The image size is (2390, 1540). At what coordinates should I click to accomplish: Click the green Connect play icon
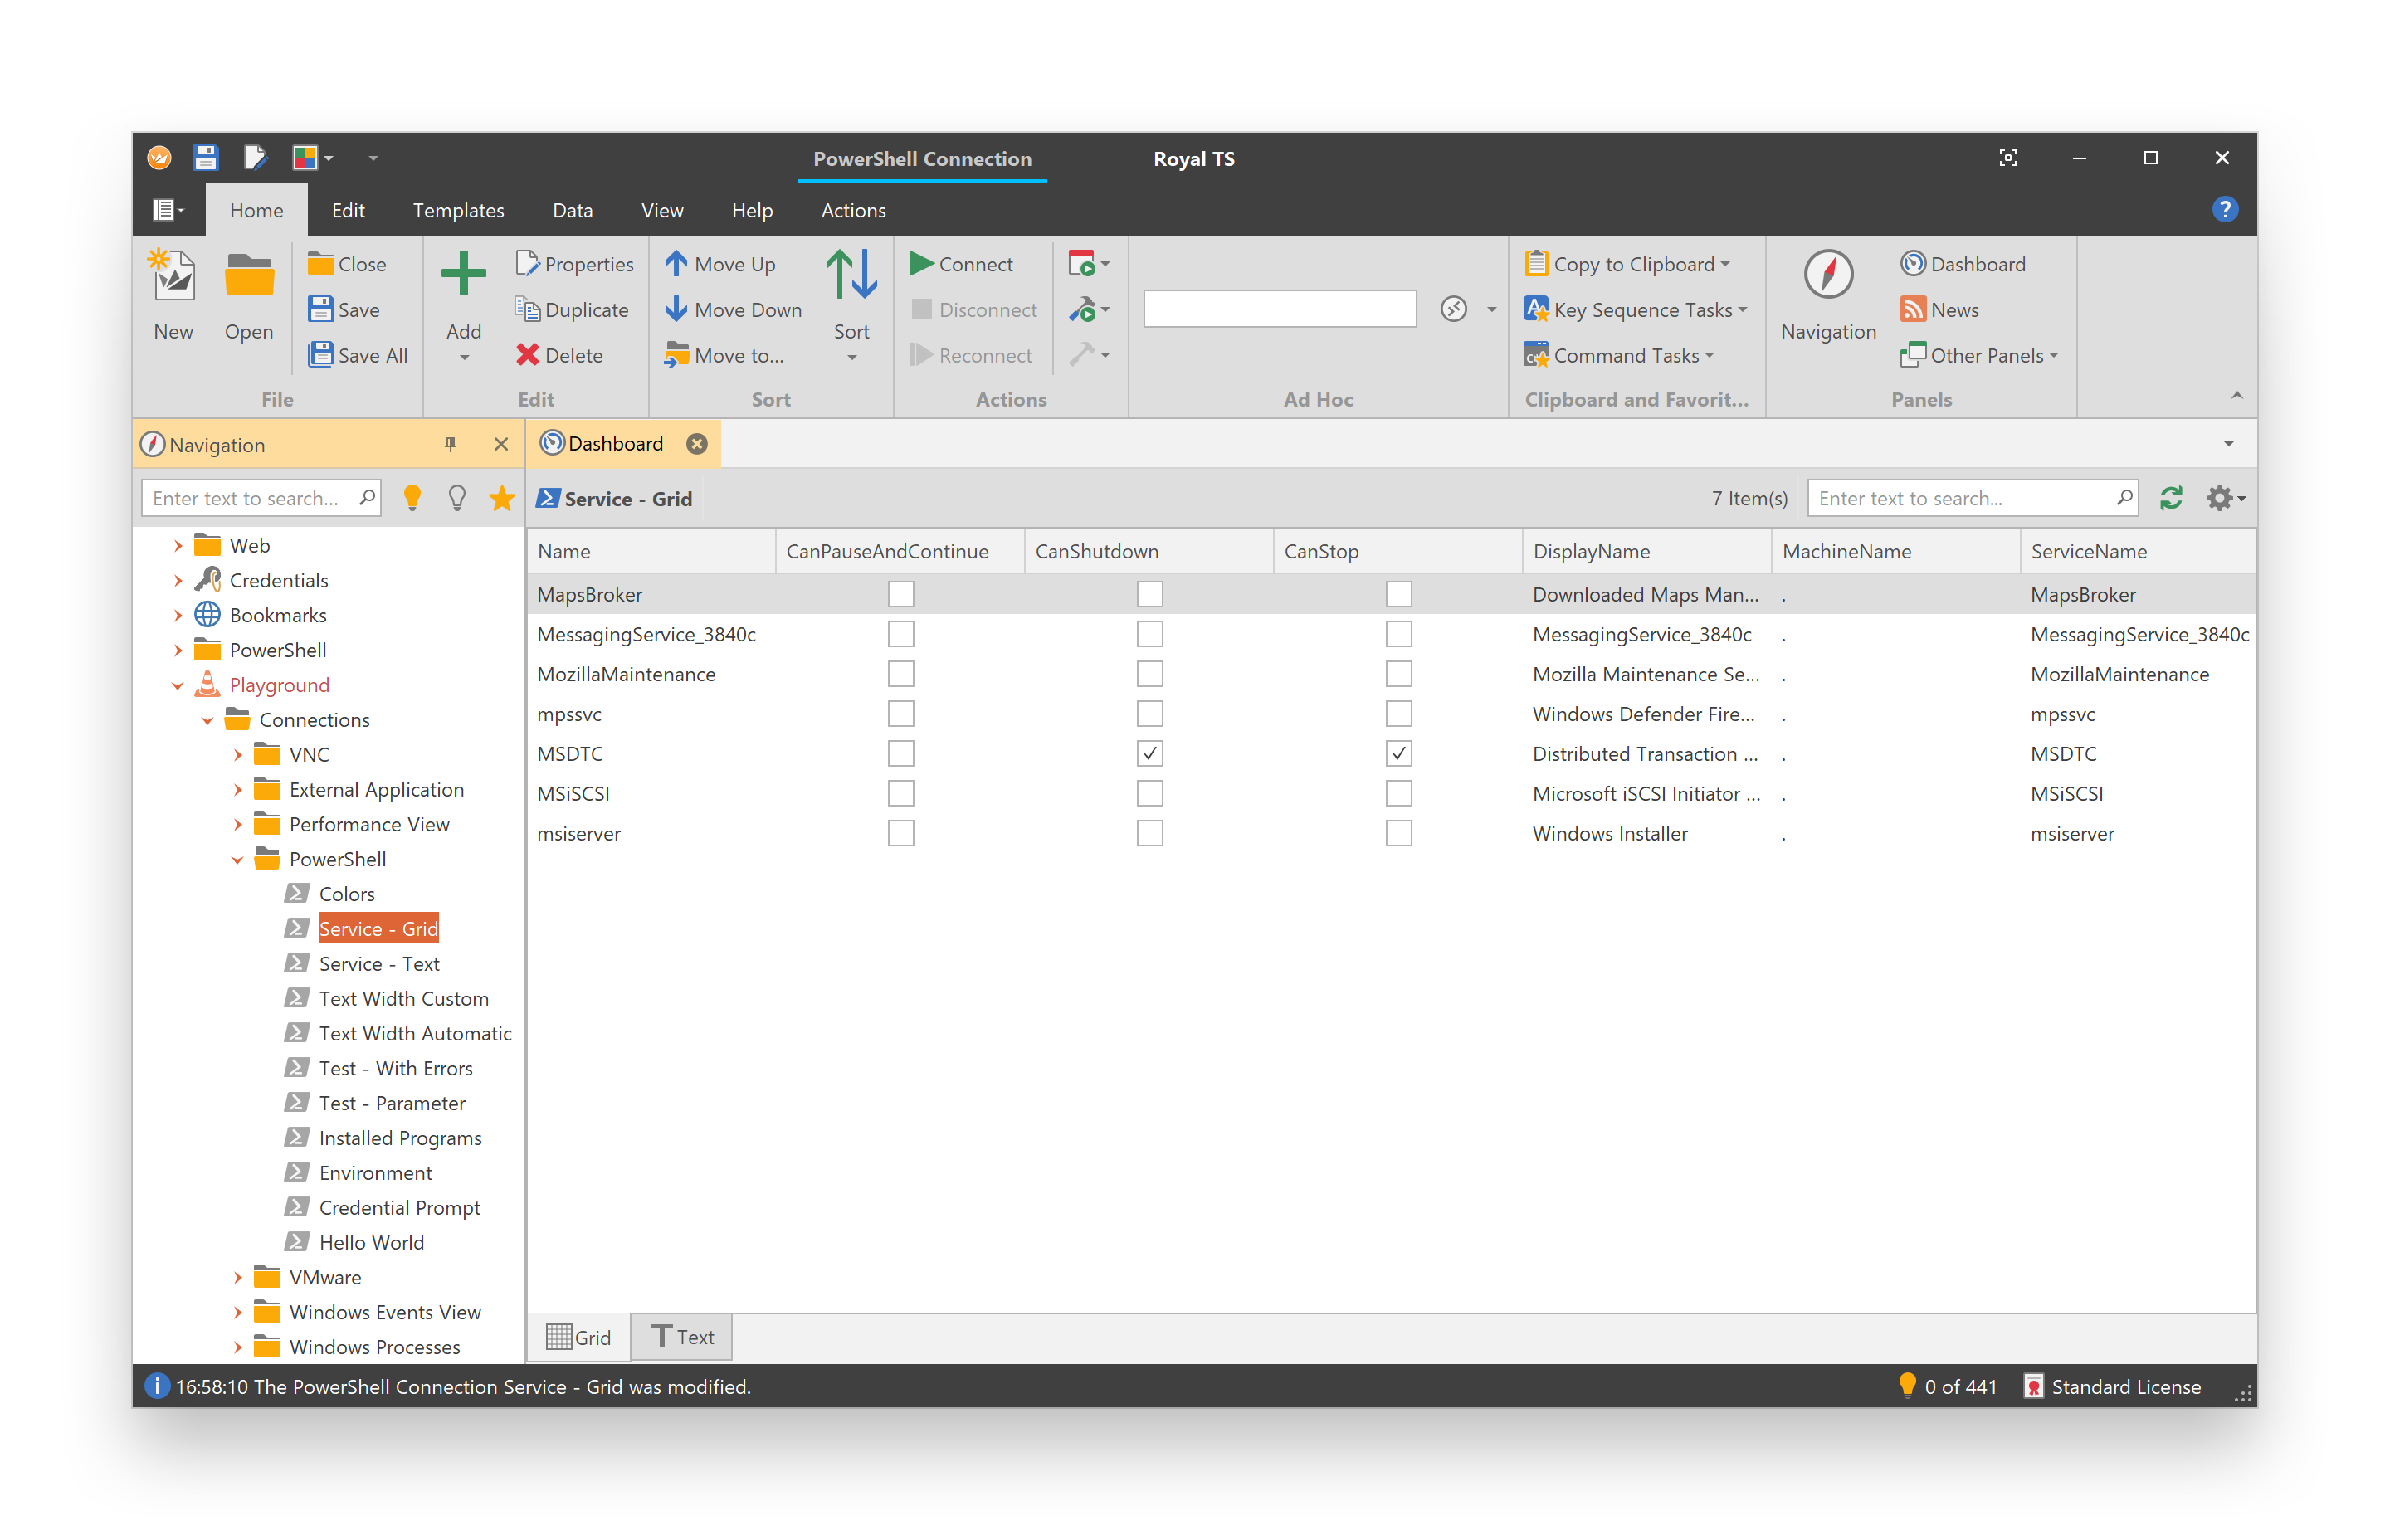[921, 264]
